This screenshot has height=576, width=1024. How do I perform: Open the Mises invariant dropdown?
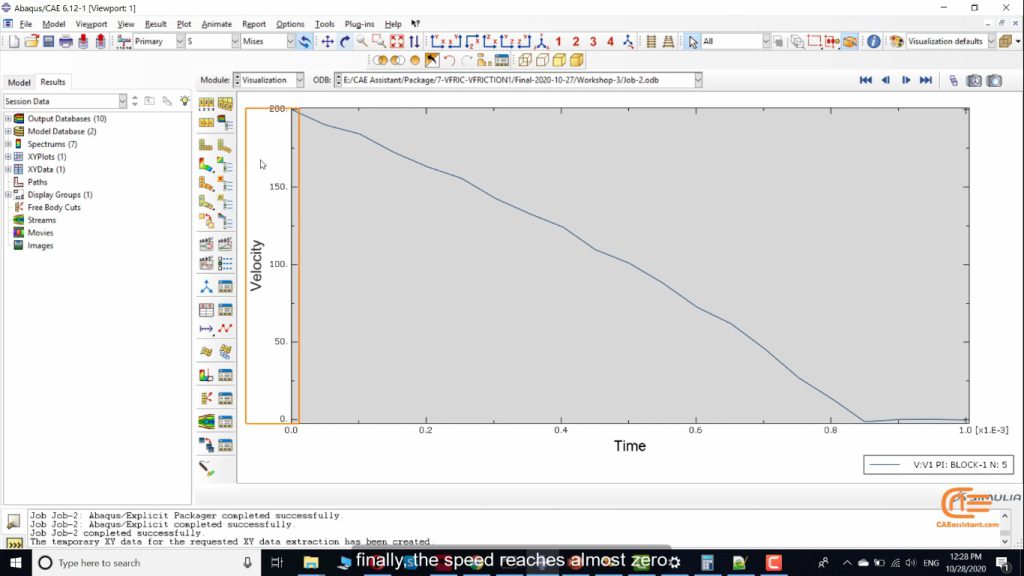pos(291,42)
